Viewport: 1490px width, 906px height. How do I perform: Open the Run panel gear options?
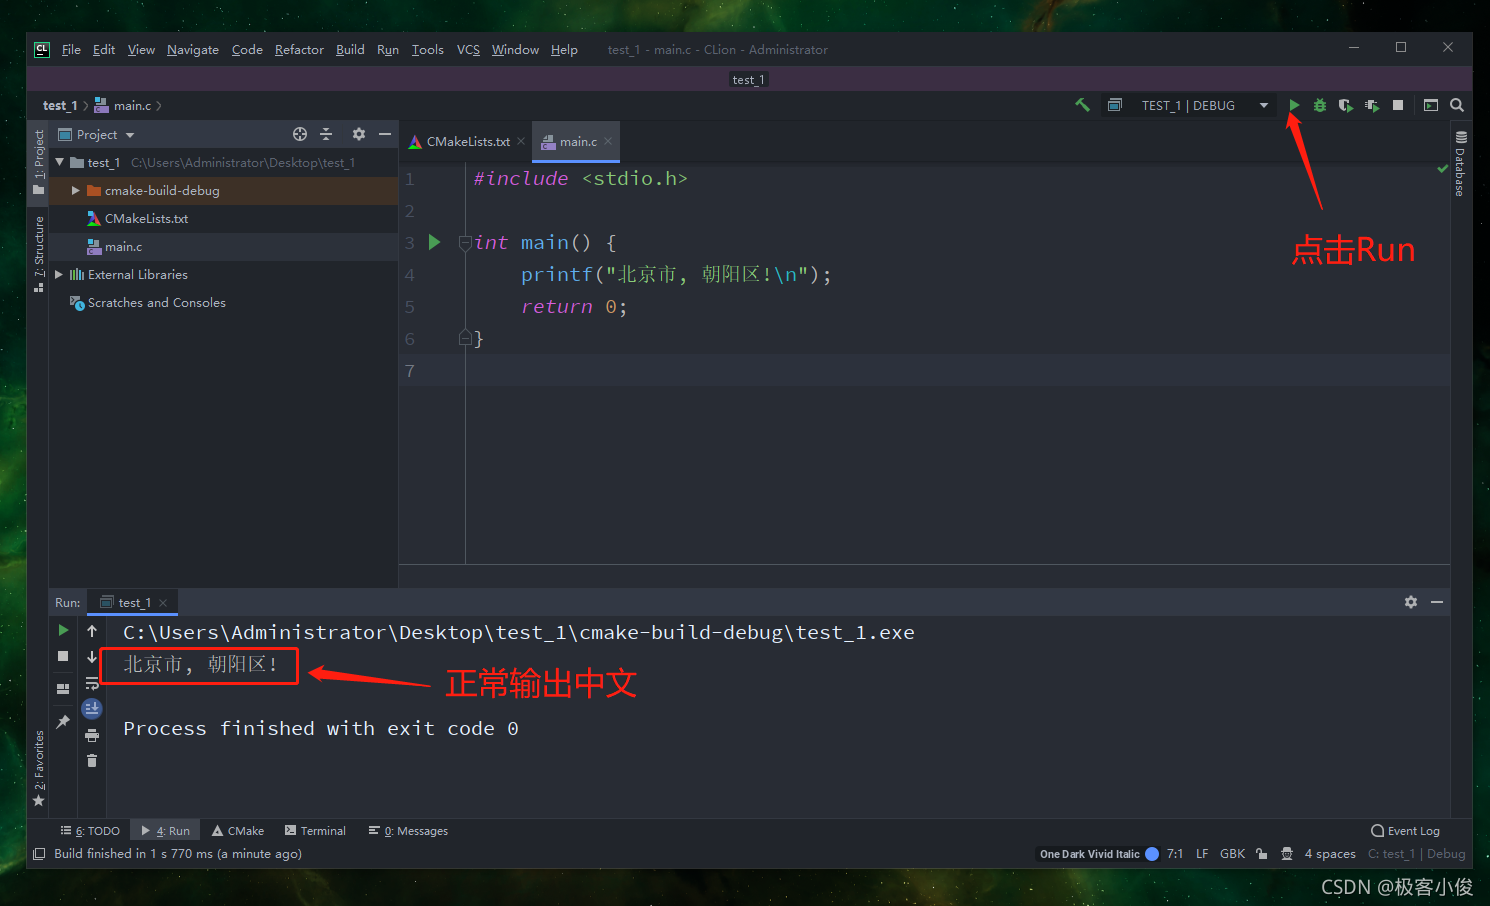point(1411,602)
